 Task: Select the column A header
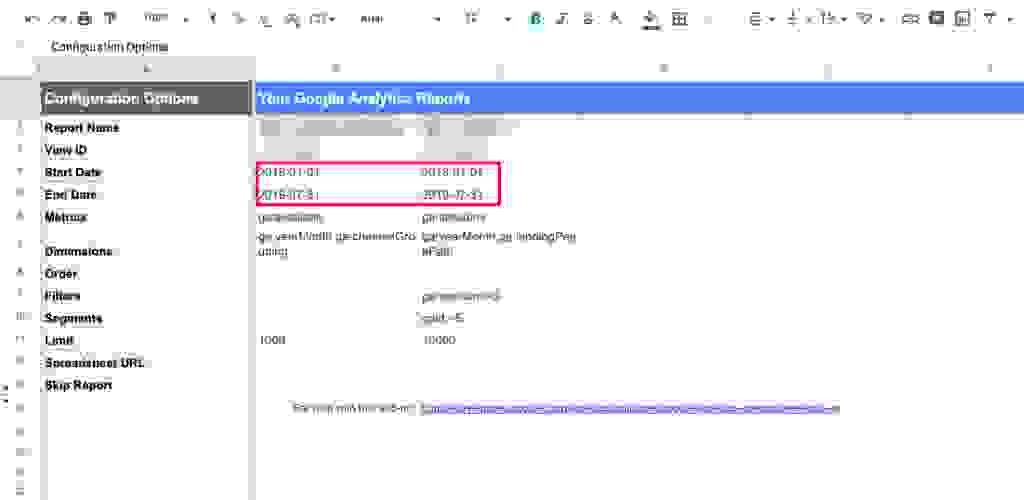coord(145,68)
